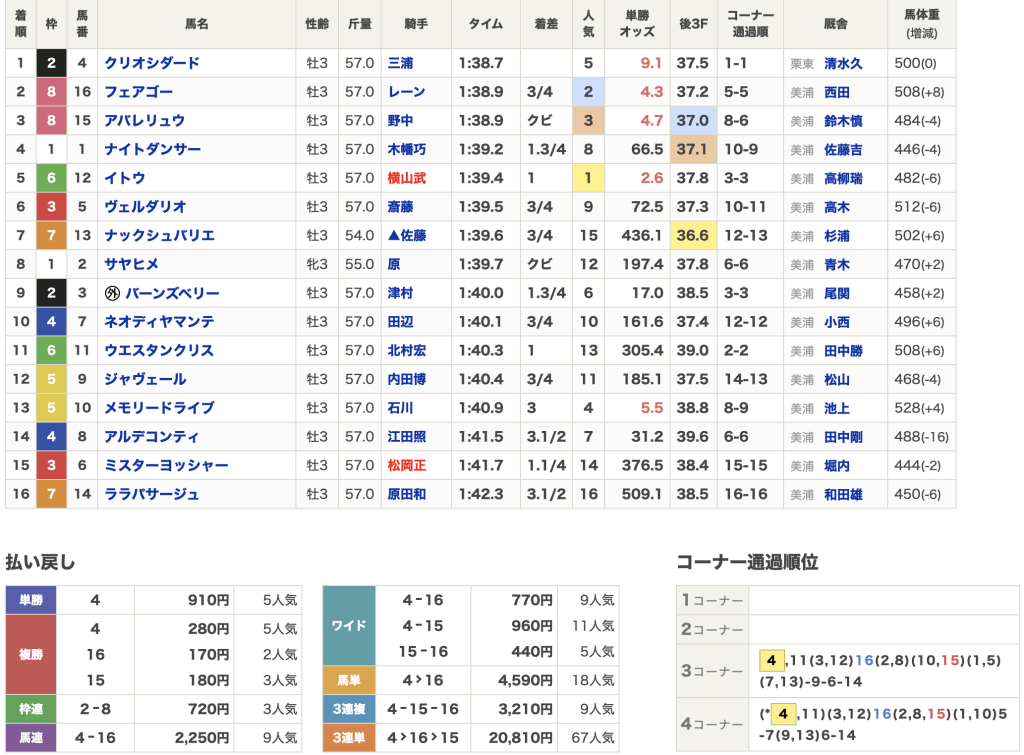Open horse page for ネオディヤマンテ
1024x755 pixels.
[x=159, y=322]
